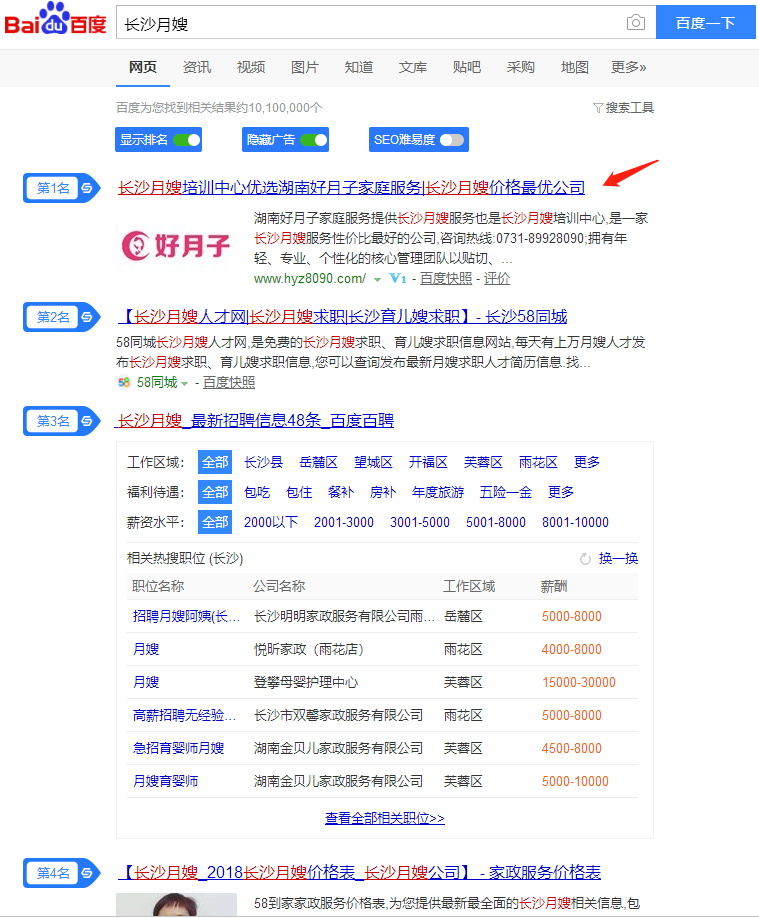The height and width of the screenshot is (918, 759).
Task: Expand dropdown arrow after www.hyz8090.com
Action: 378,279
